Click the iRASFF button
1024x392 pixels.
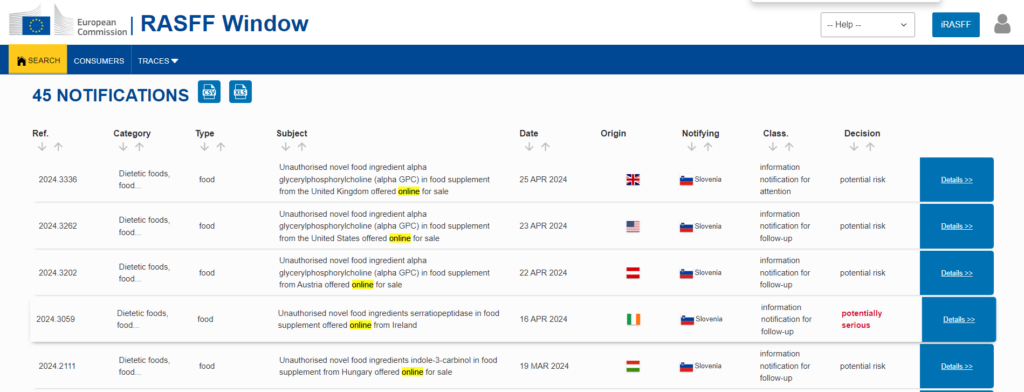(x=955, y=25)
